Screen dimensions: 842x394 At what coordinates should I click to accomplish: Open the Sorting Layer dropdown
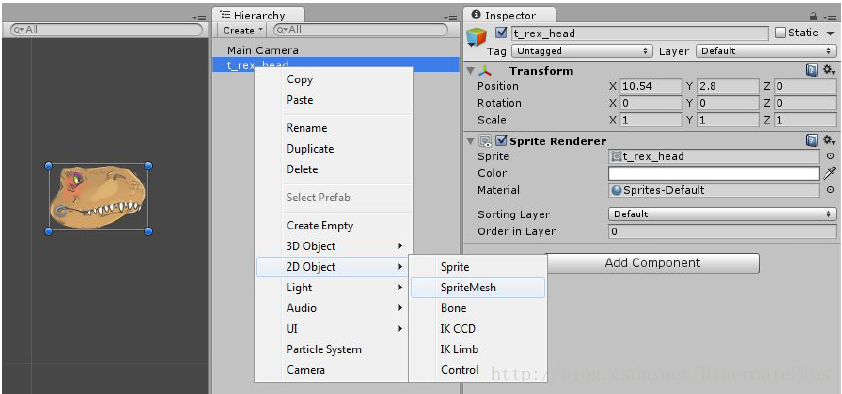[722, 214]
